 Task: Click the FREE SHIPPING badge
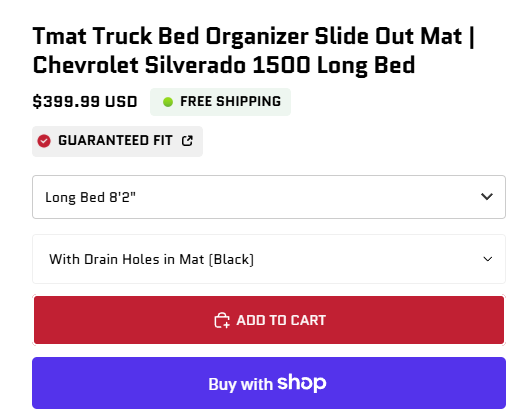pos(220,102)
